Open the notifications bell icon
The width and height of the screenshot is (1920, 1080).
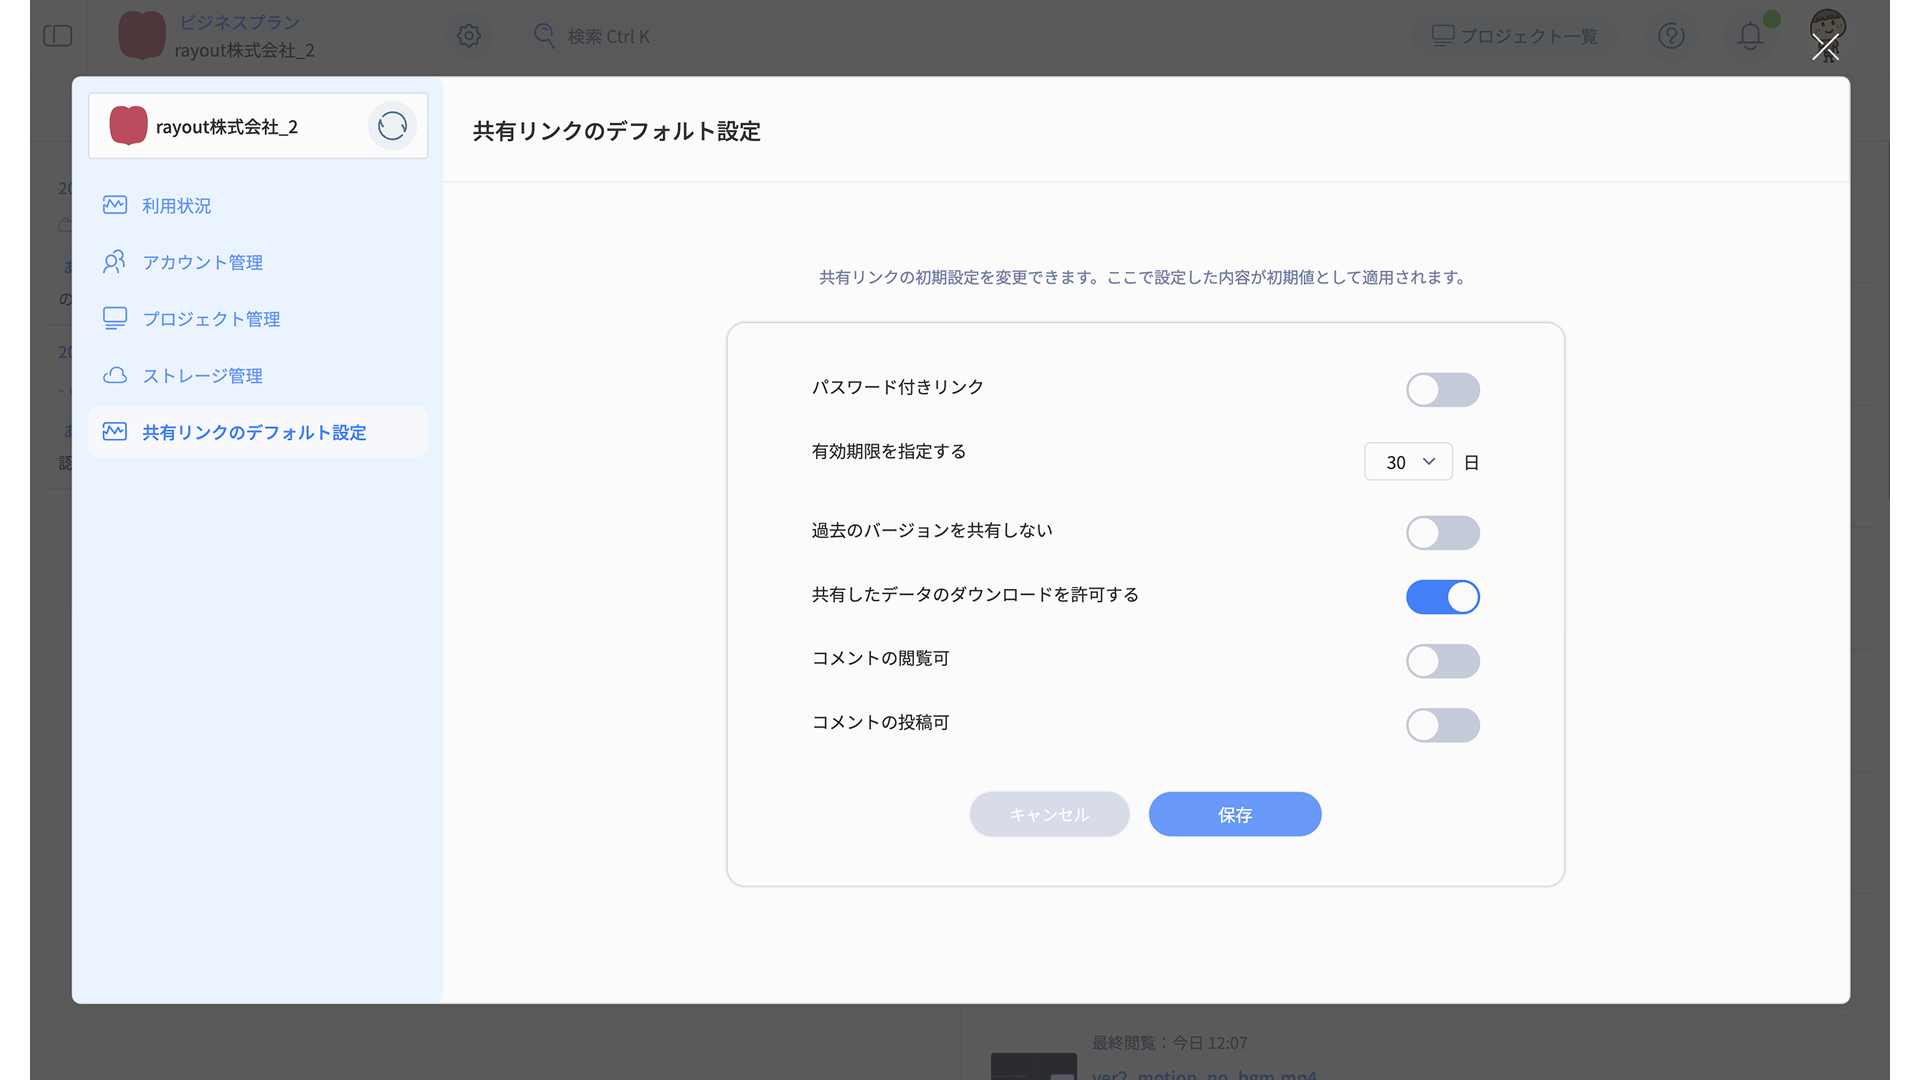[x=1750, y=36]
